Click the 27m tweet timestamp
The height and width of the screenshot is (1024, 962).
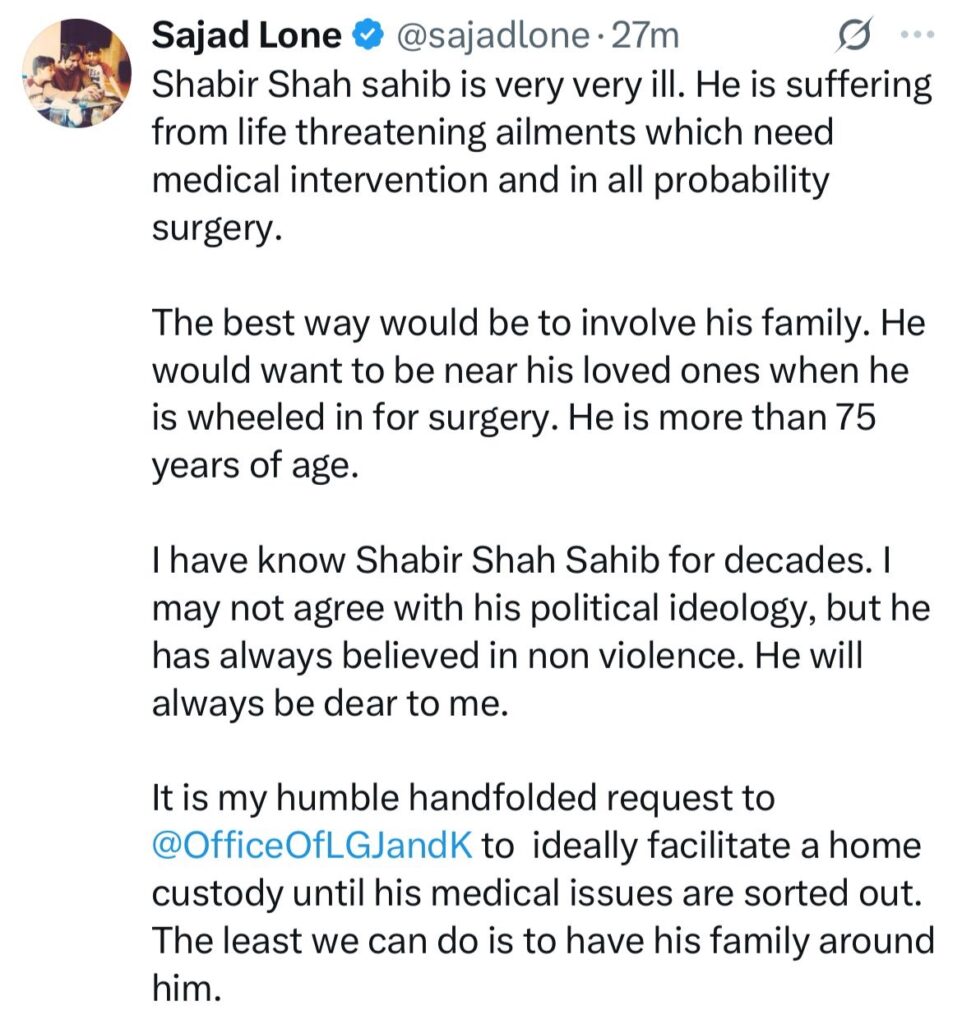[x=649, y=37]
